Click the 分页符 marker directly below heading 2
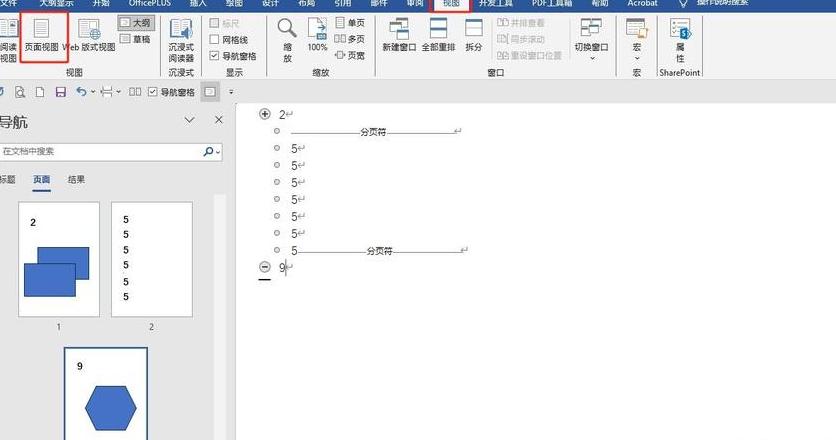 (373, 132)
